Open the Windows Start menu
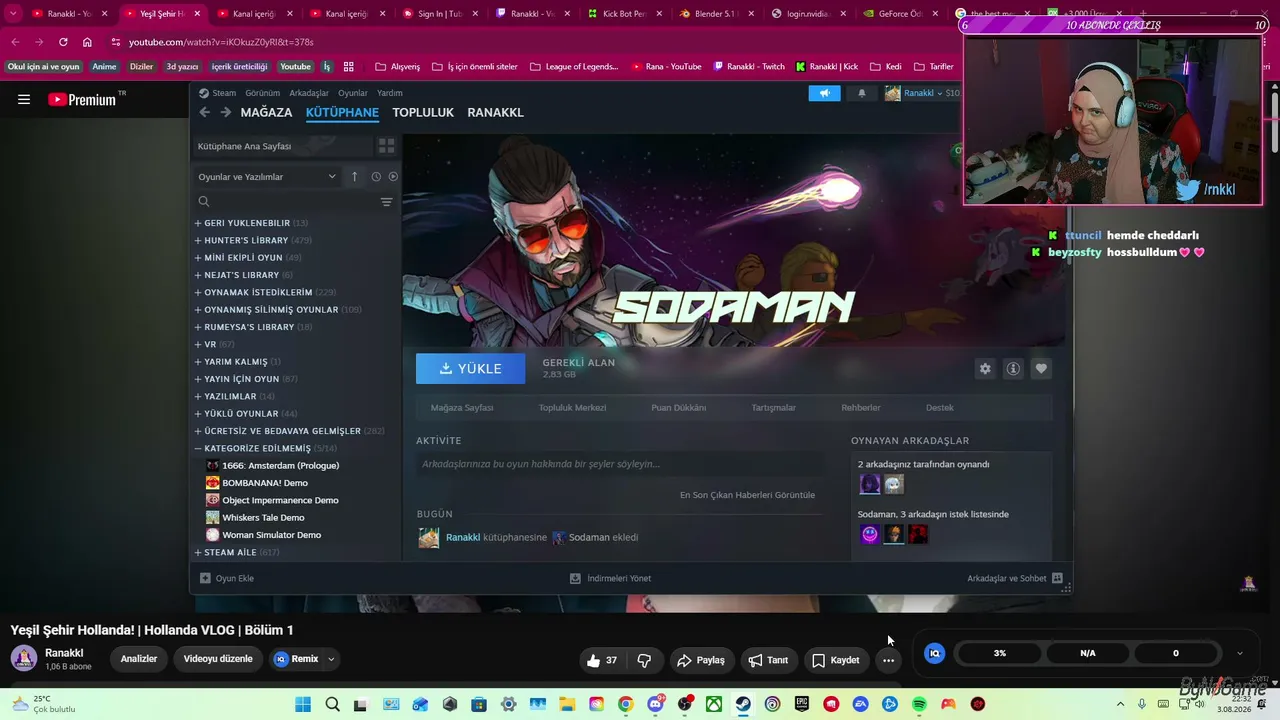1280x720 pixels. coord(303,704)
